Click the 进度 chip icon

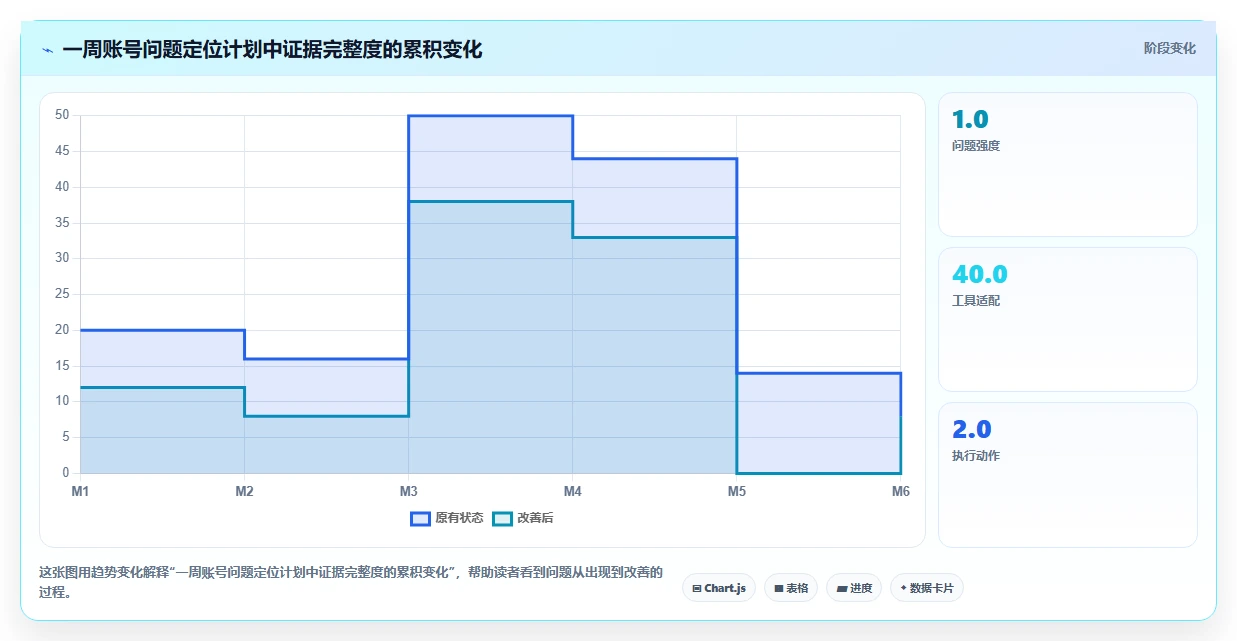[842, 589]
